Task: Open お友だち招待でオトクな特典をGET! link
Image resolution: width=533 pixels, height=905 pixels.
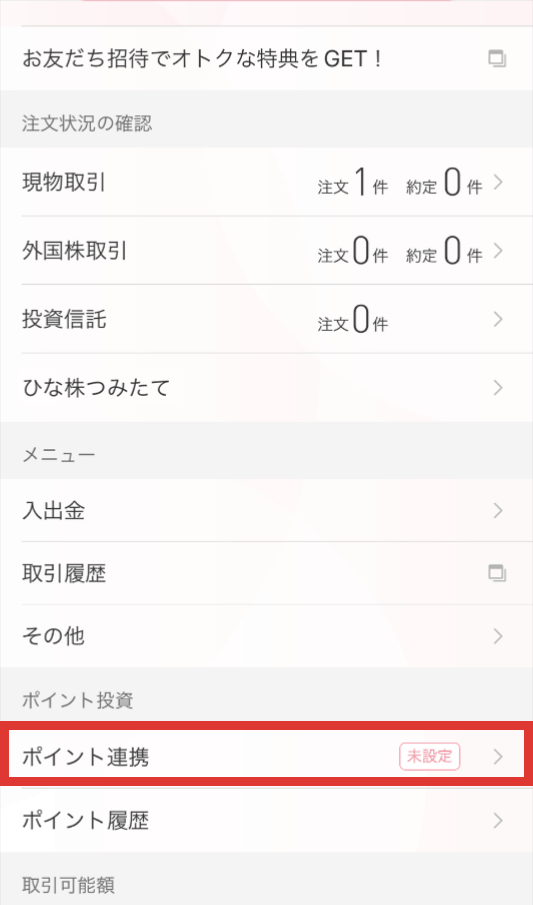Action: [x=266, y=59]
